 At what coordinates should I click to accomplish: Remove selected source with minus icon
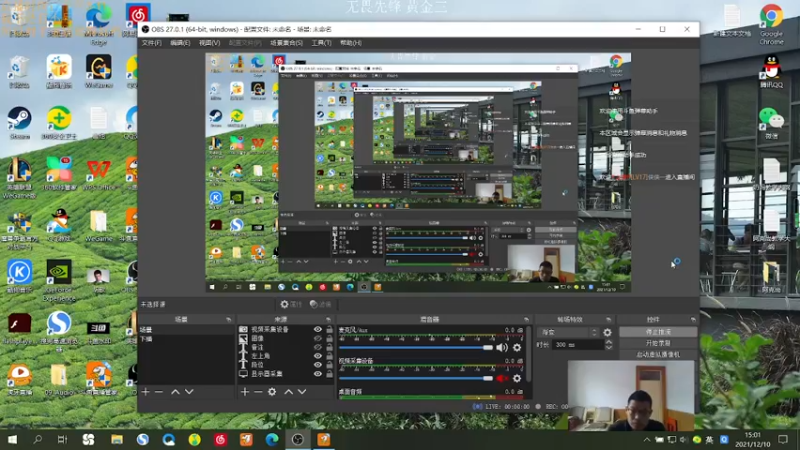point(258,392)
